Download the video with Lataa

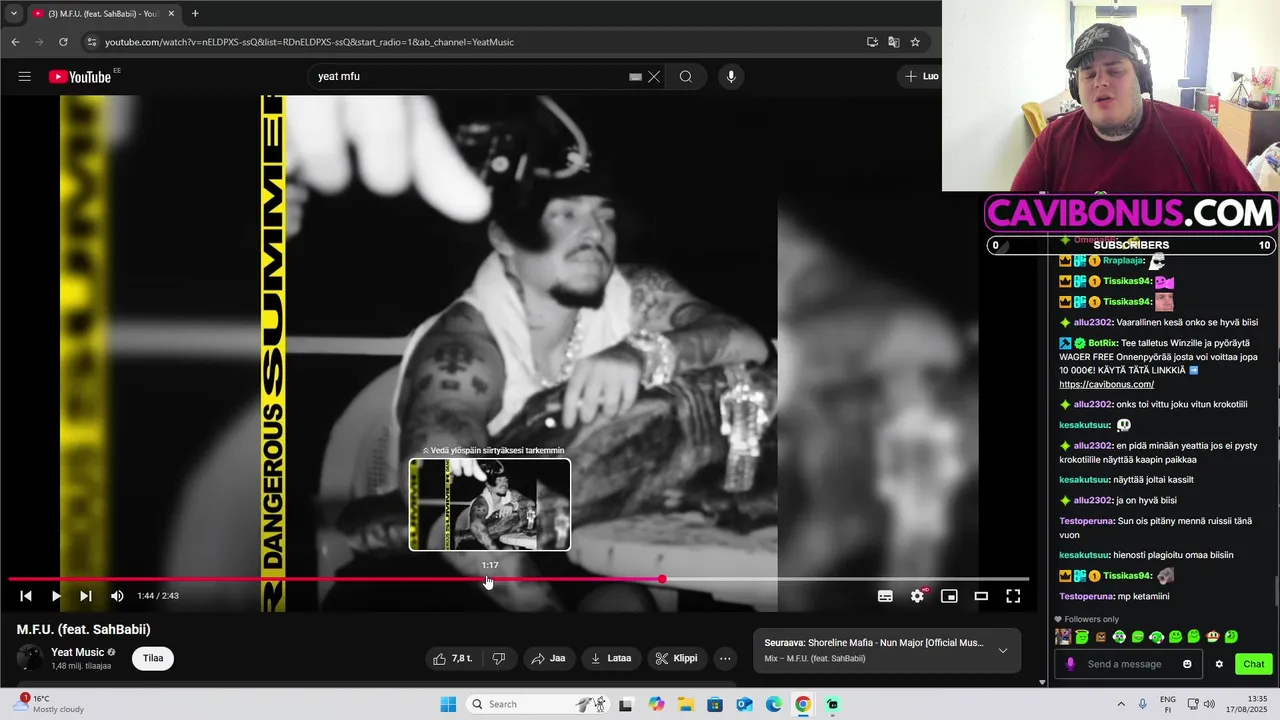point(611,658)
